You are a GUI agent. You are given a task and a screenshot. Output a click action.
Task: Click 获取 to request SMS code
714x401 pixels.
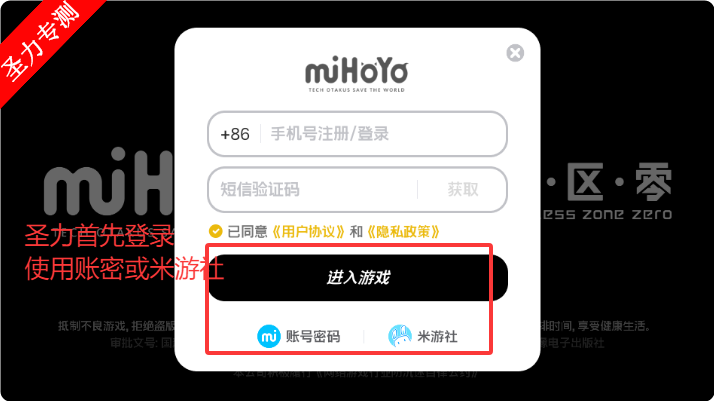coord(463,189)
